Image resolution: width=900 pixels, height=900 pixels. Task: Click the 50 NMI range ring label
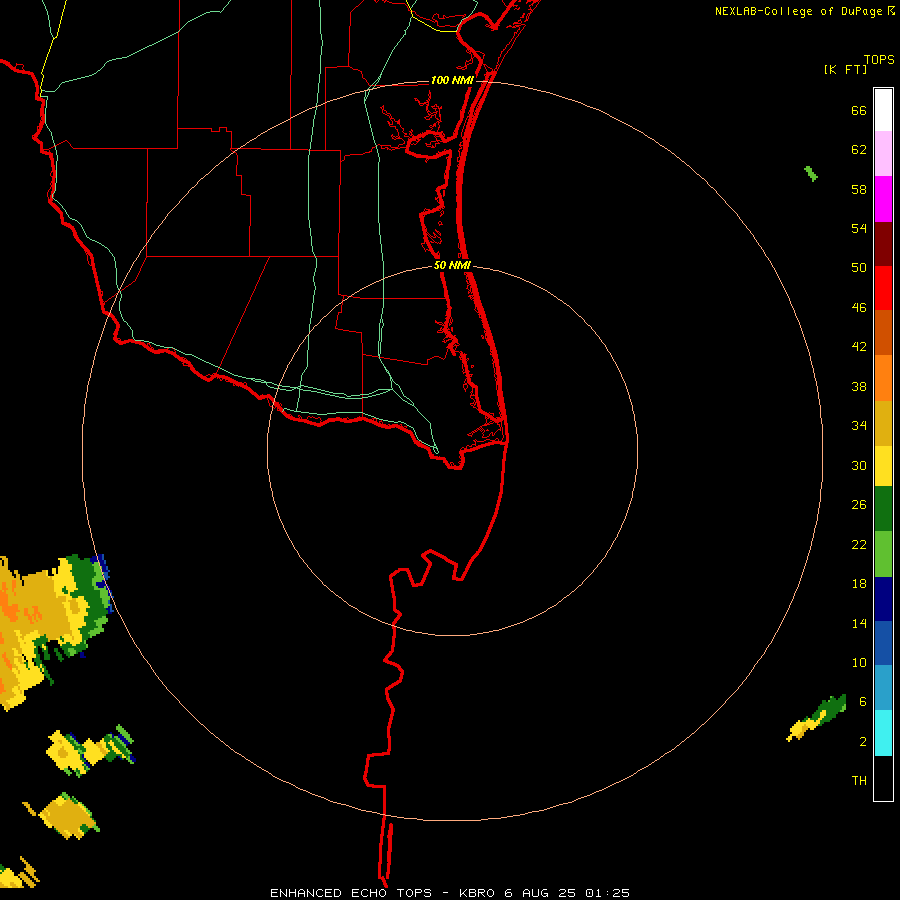[452, 265]
